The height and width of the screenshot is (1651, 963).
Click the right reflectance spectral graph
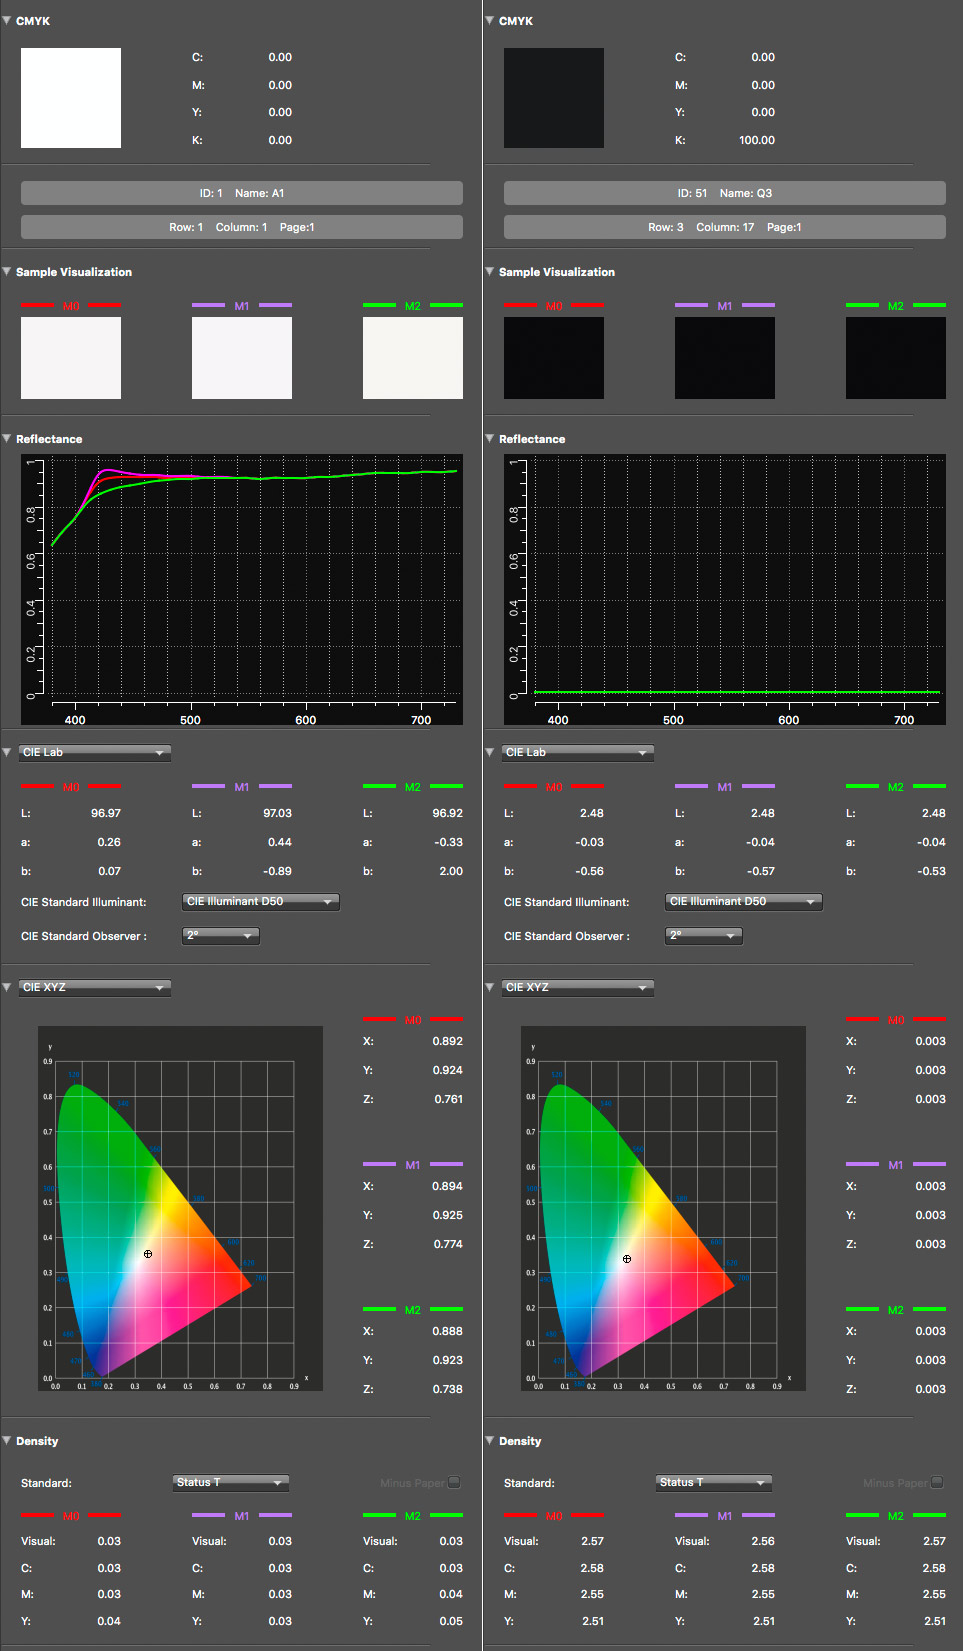725,590
